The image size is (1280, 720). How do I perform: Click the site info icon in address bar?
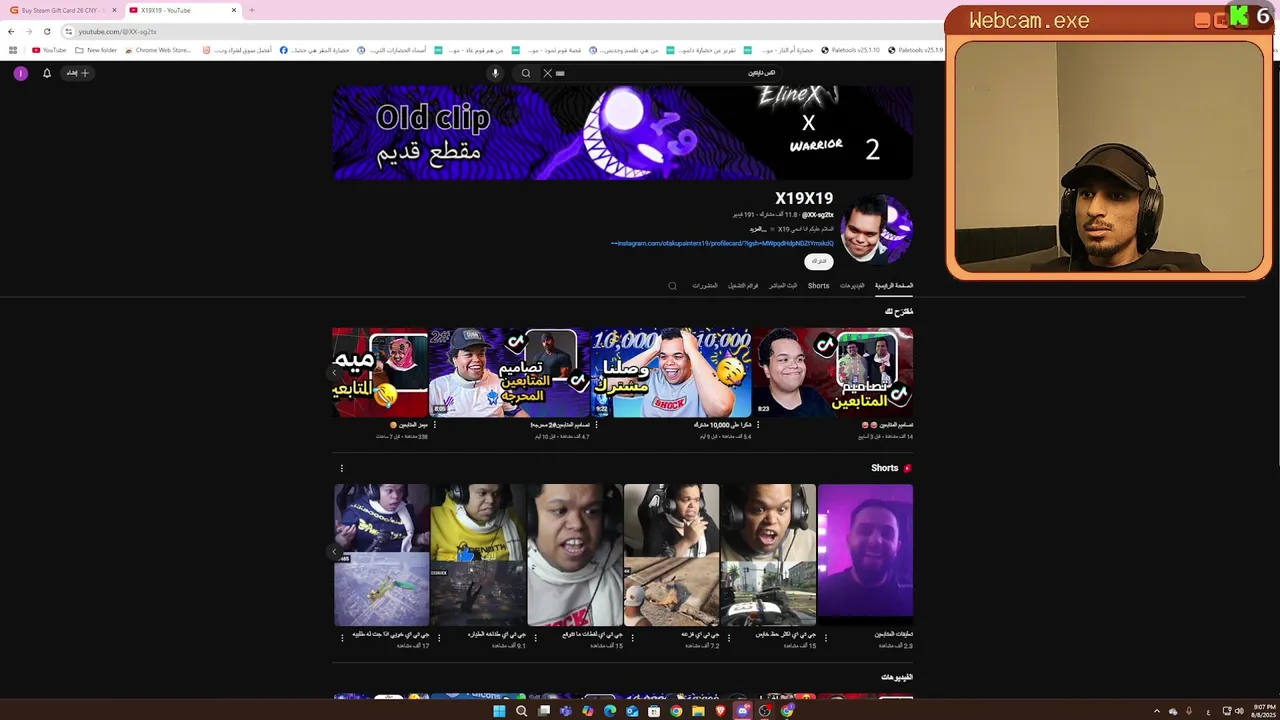pyautogui.click(x=68, y=31)
